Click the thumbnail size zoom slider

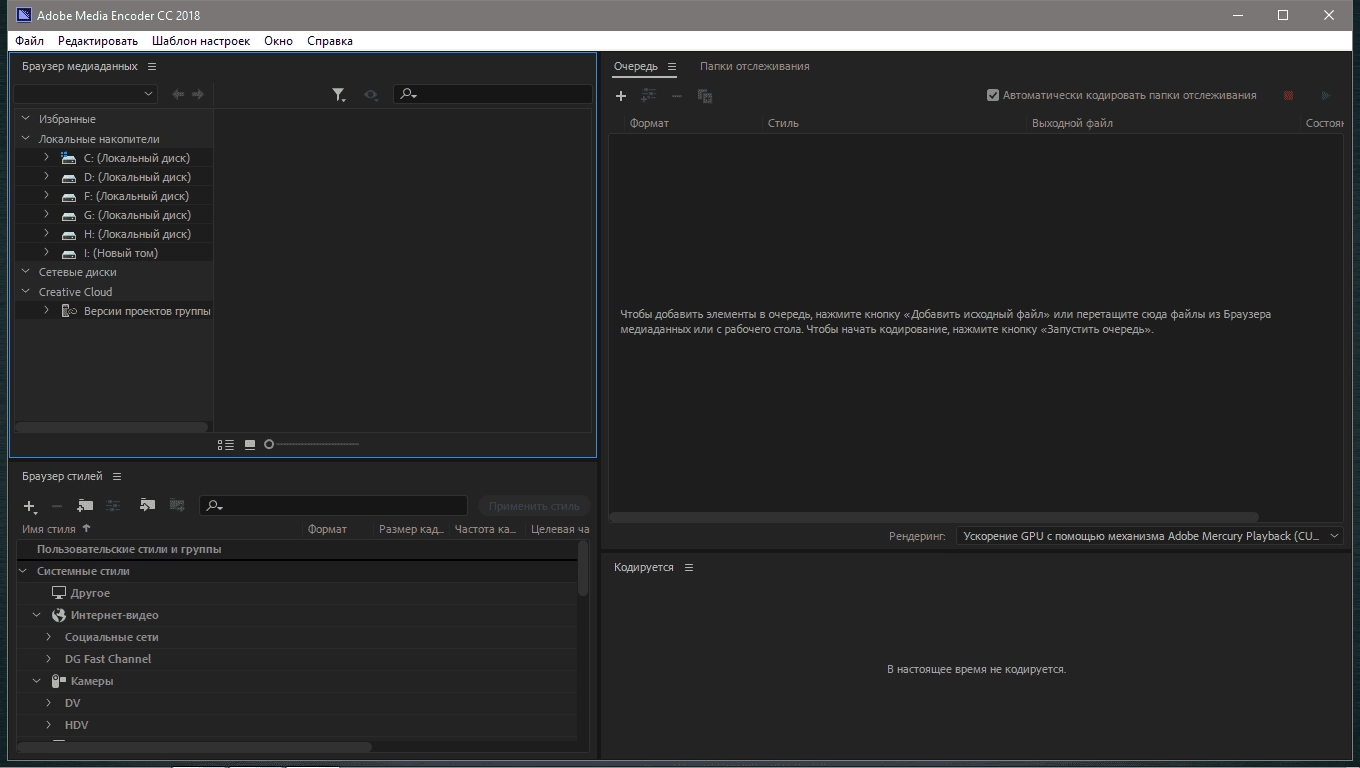click(x=311, y=445)
